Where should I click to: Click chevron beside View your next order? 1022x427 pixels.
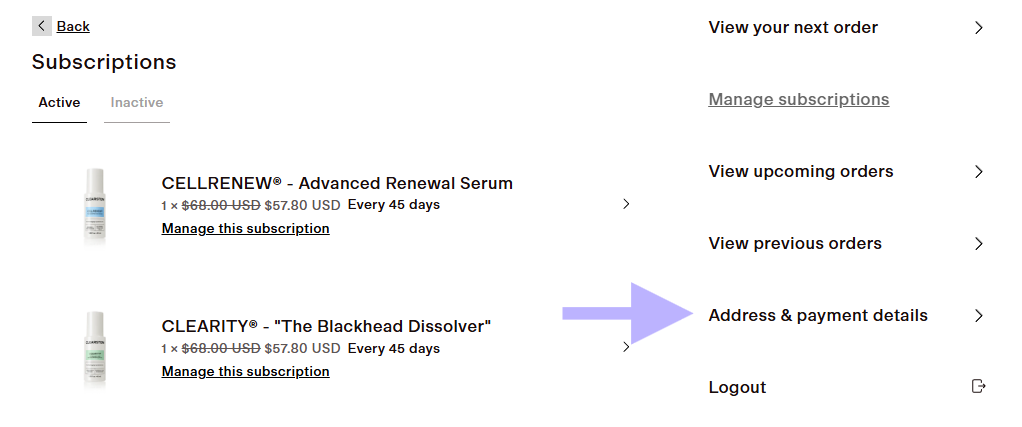point(979,28)
